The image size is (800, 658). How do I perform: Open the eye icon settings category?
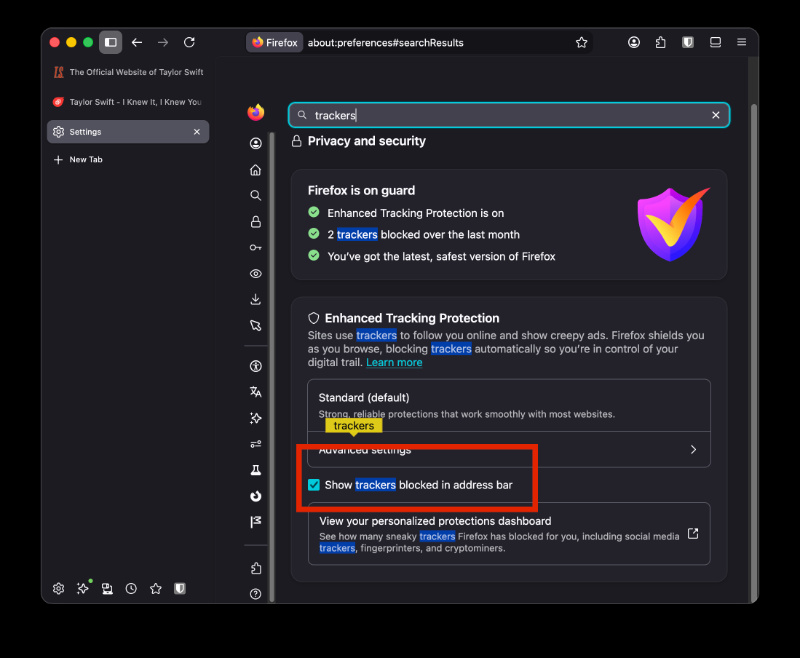click(256, 274)
